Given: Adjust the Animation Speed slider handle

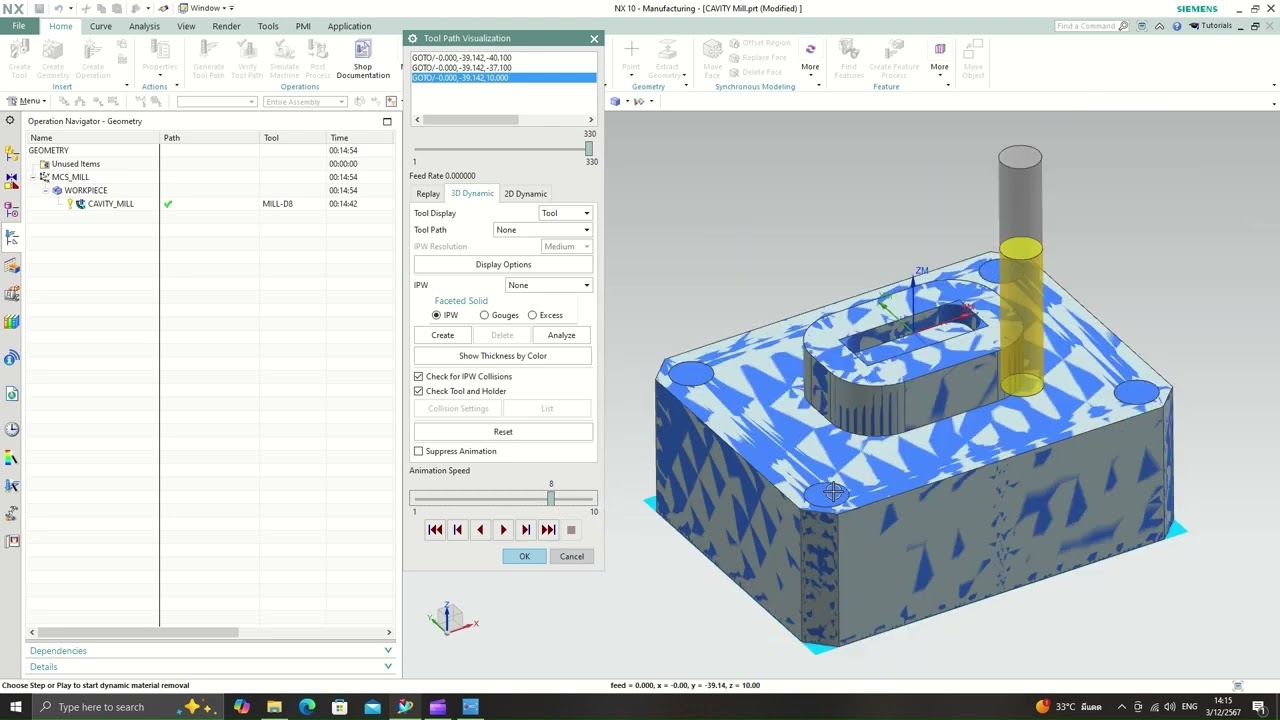Looking at the screenshot, I should (551, 498).
